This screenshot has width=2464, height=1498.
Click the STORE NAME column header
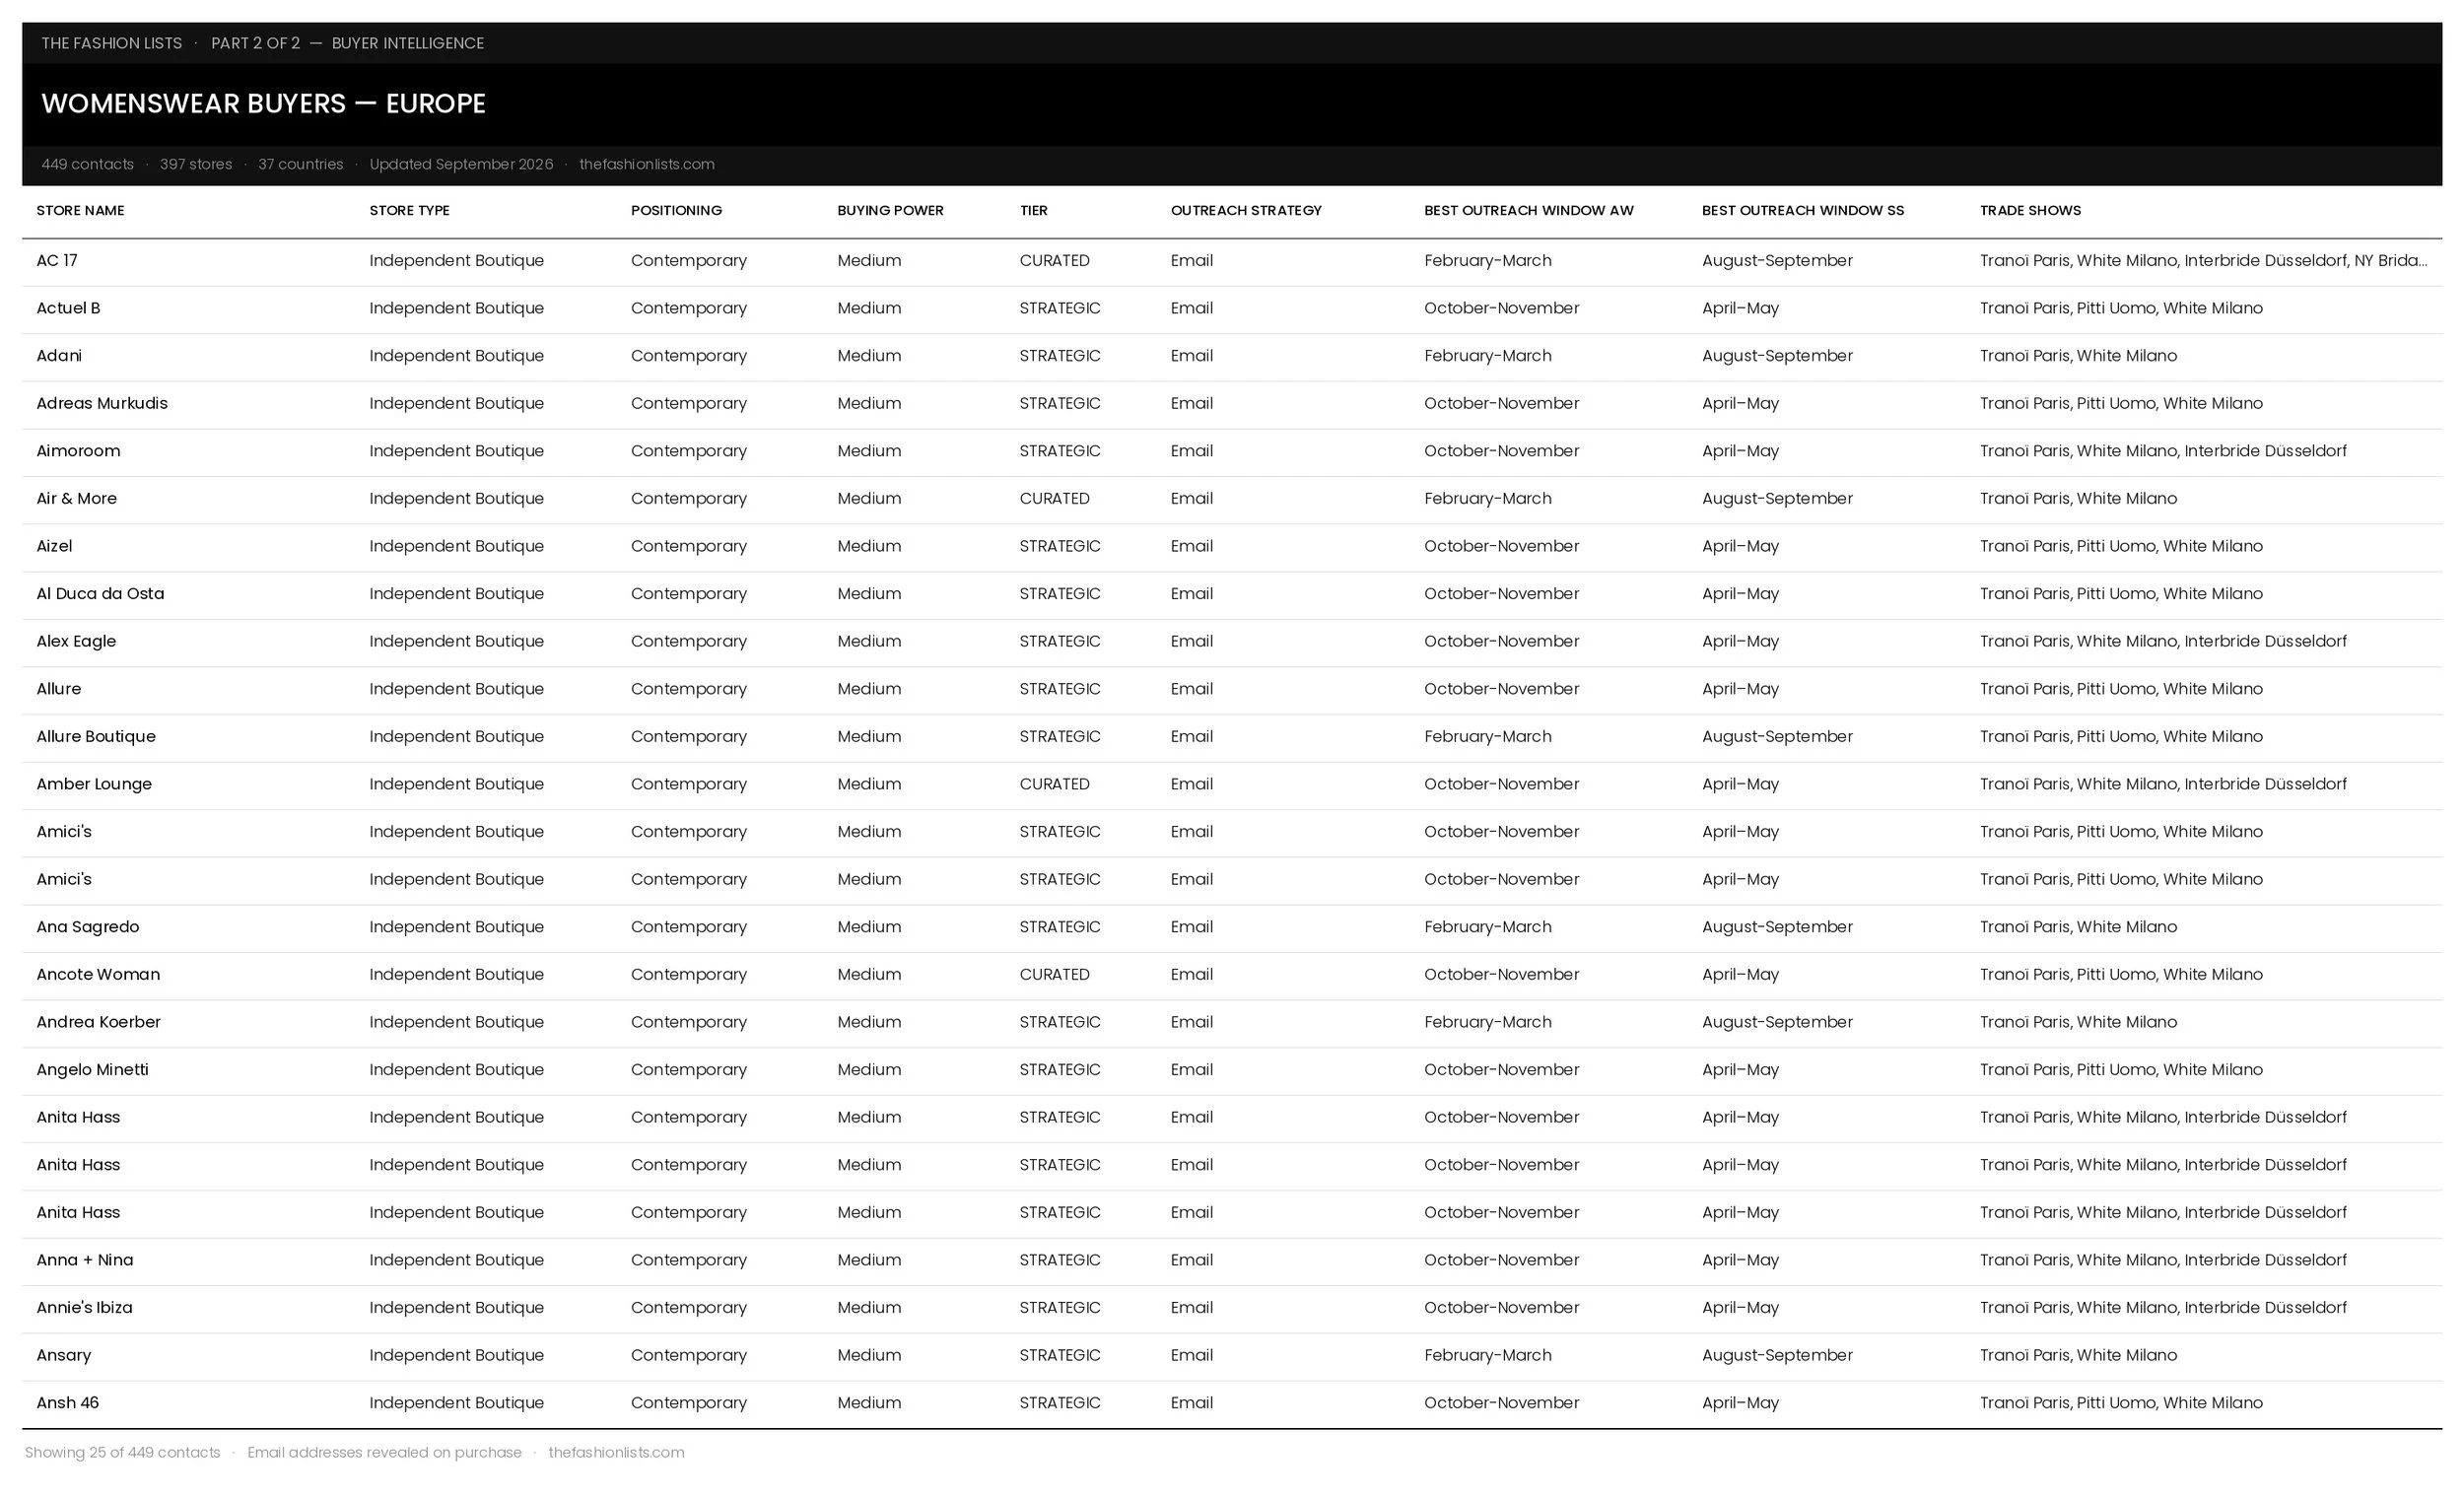tap(80, 210)
